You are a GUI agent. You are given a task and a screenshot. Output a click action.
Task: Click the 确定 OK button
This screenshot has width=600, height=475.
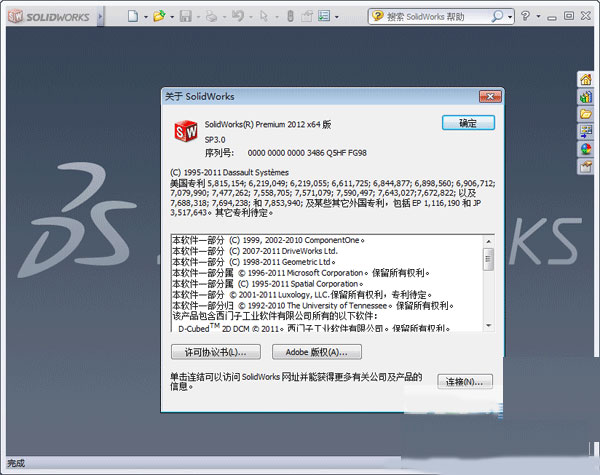pos(468,123)
